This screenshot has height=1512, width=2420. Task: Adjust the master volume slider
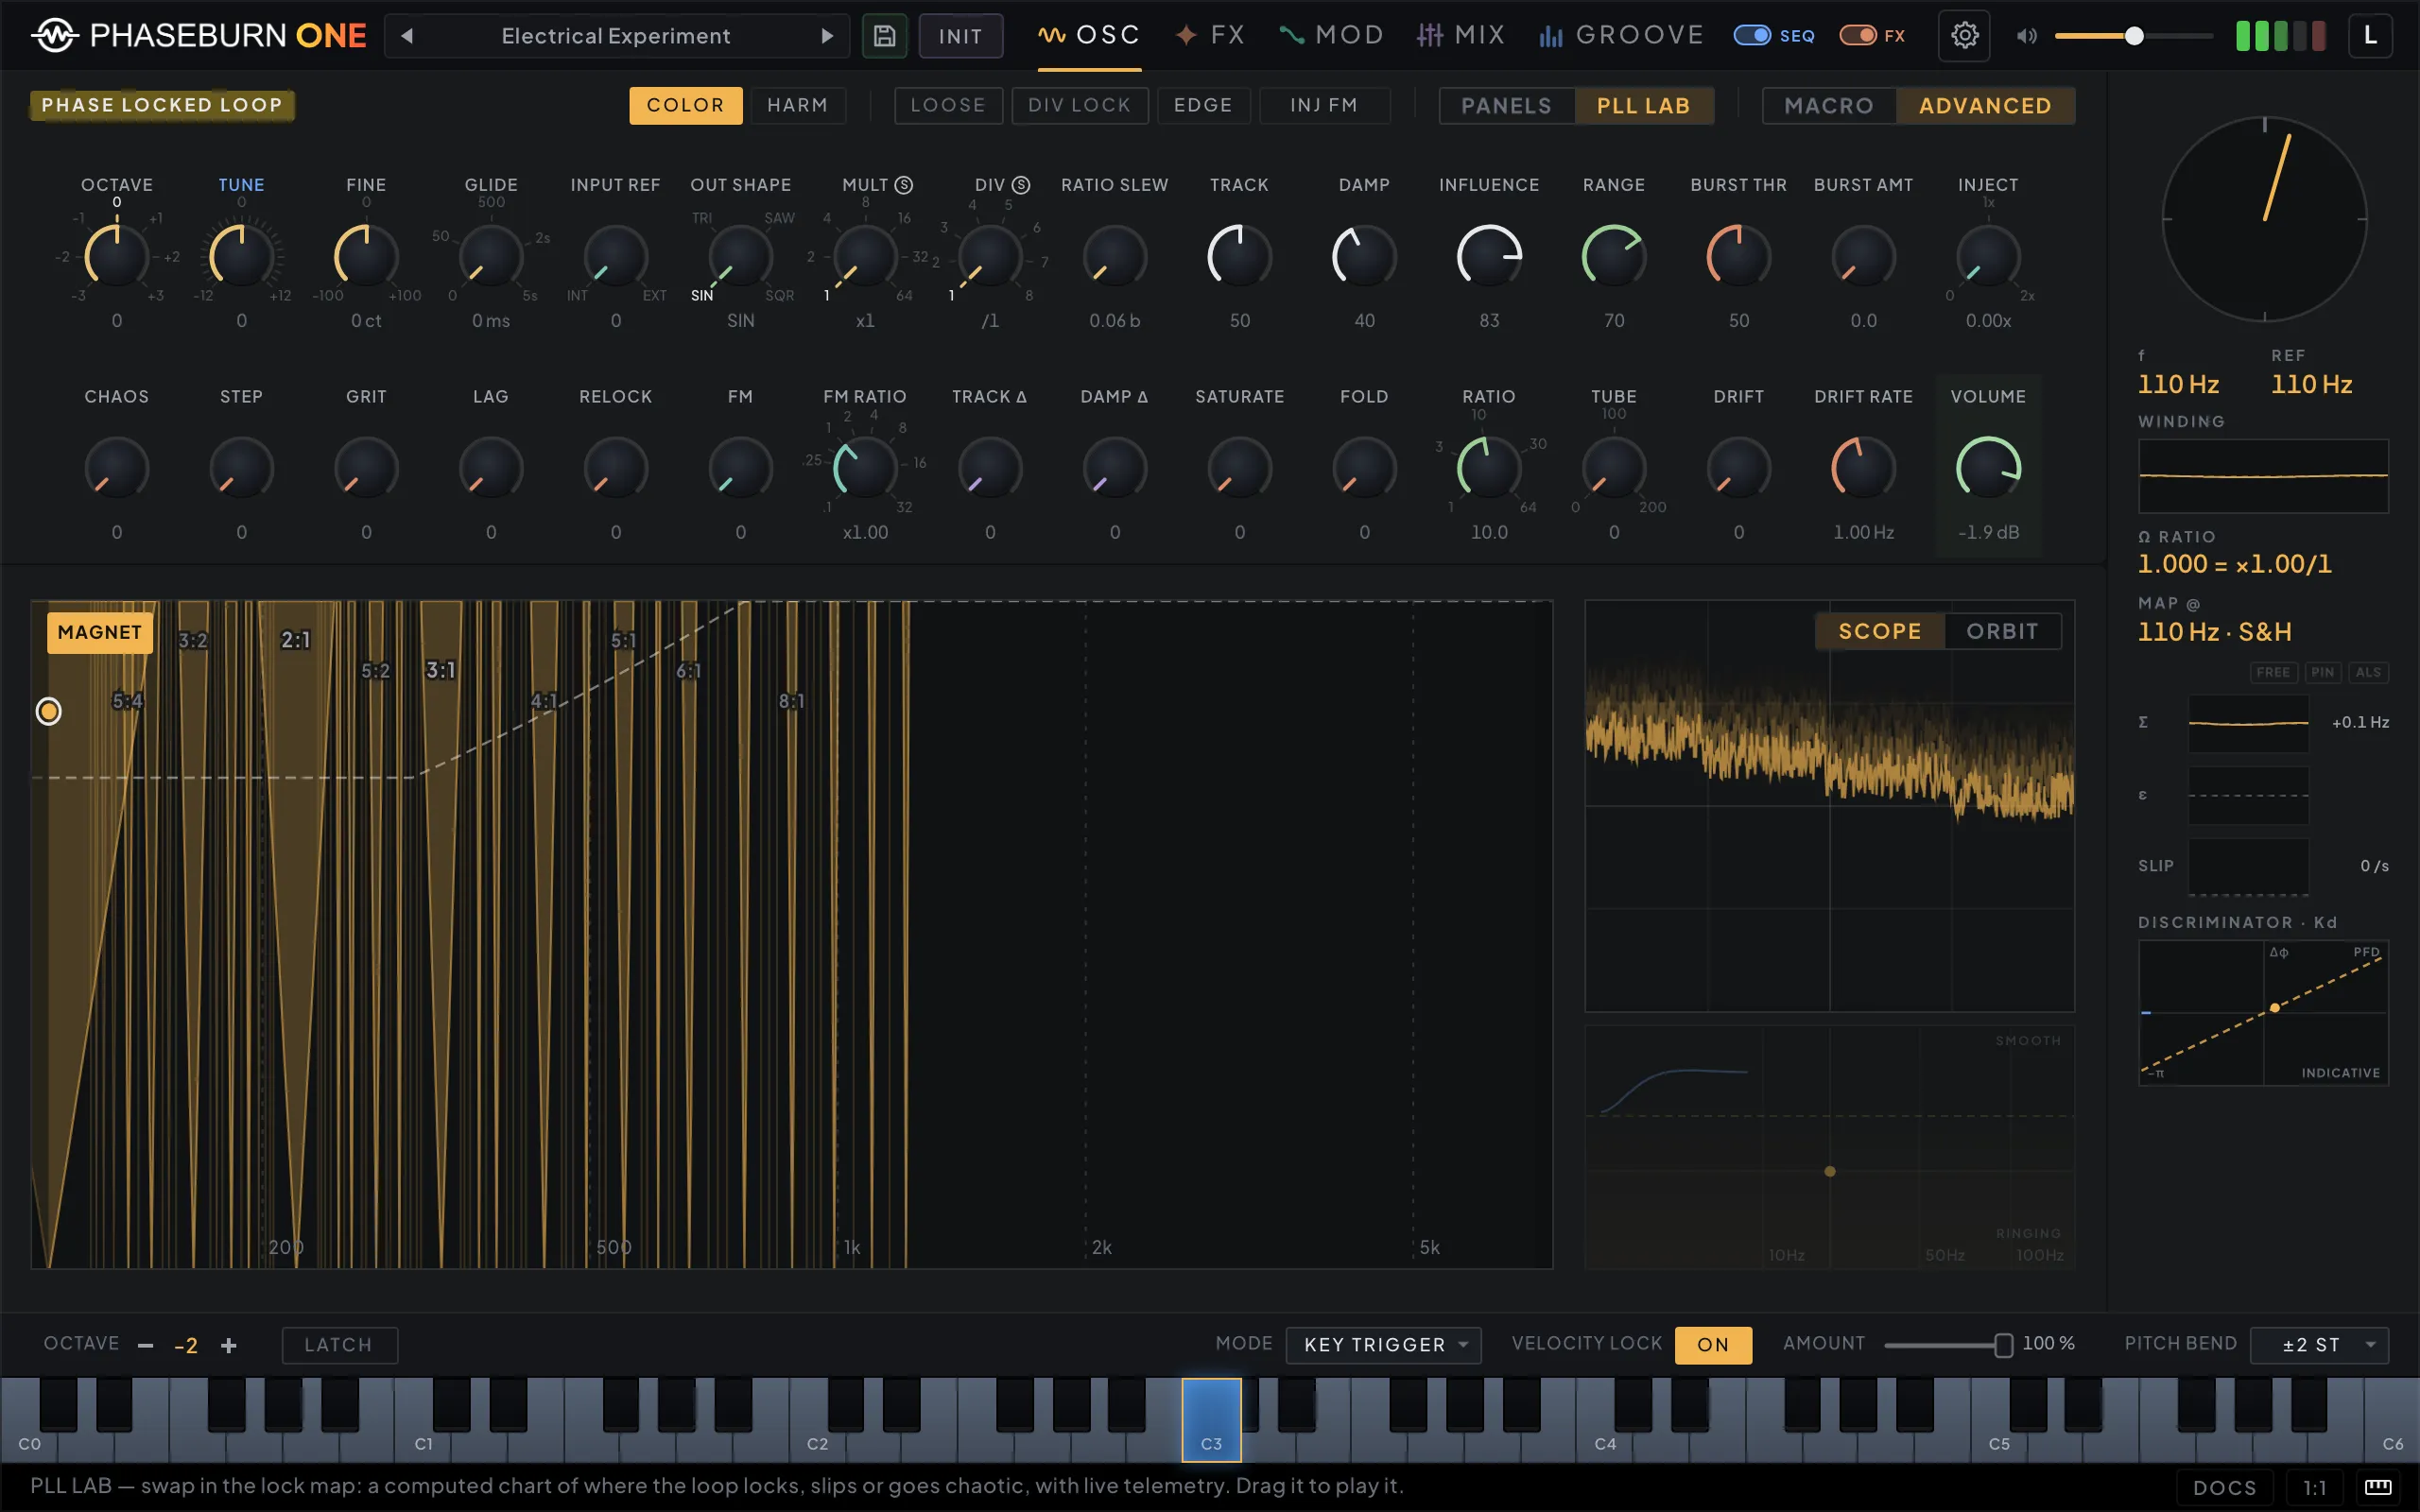[2134, 36]
